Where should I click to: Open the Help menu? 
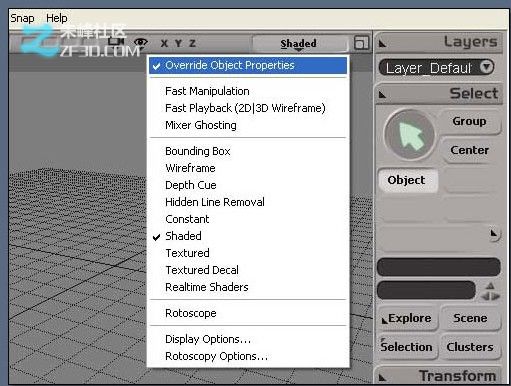(57, 18)
